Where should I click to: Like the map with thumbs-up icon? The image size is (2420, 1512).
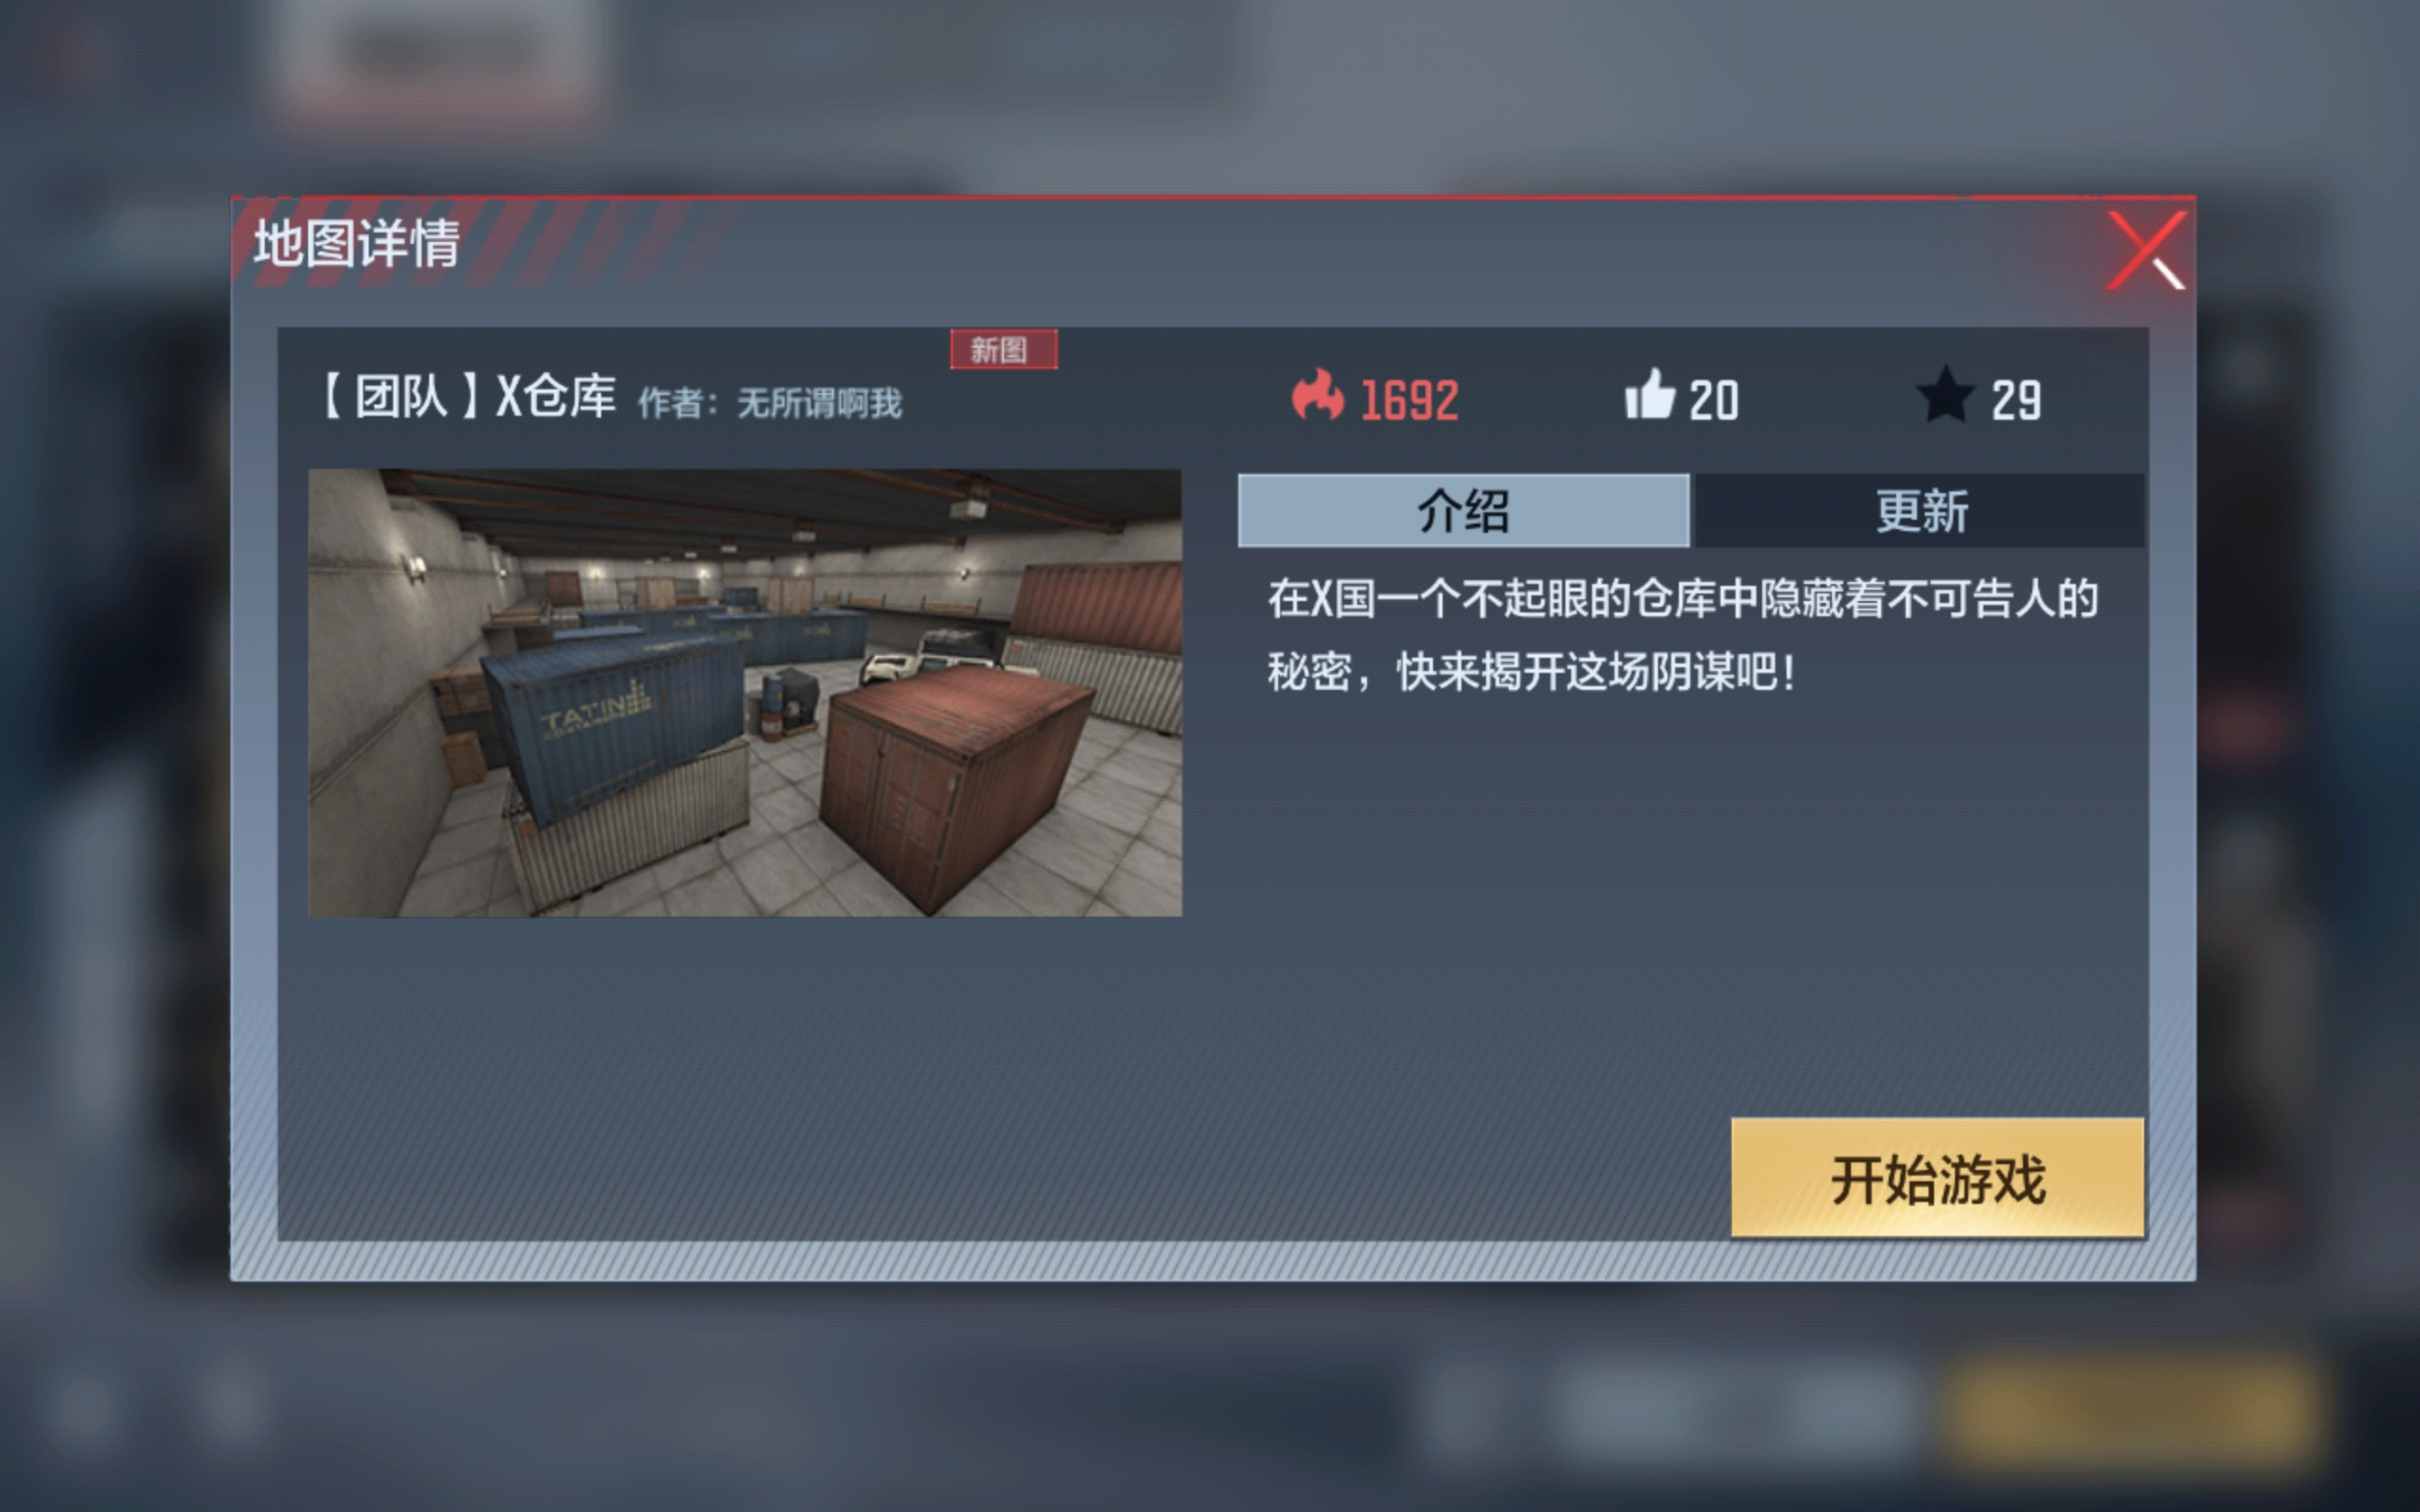pos(1649,394)
